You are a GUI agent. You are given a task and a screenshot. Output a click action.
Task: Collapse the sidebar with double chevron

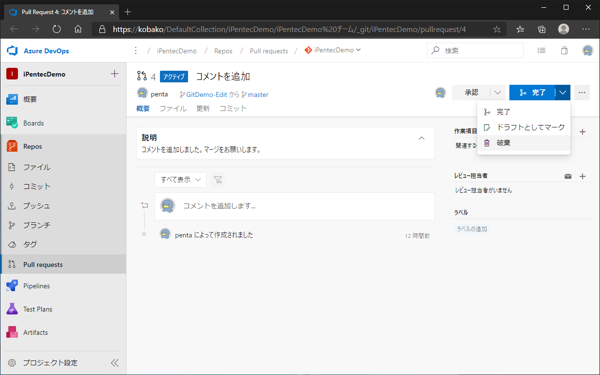[114, 362]
